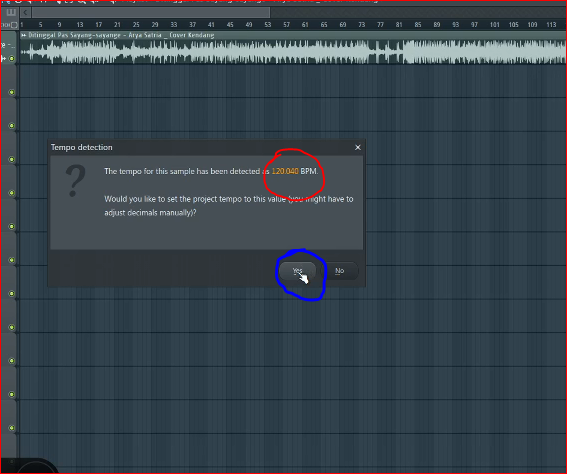
Task: Jump to bar 49 on the timeline ruler
Action: 249,25
